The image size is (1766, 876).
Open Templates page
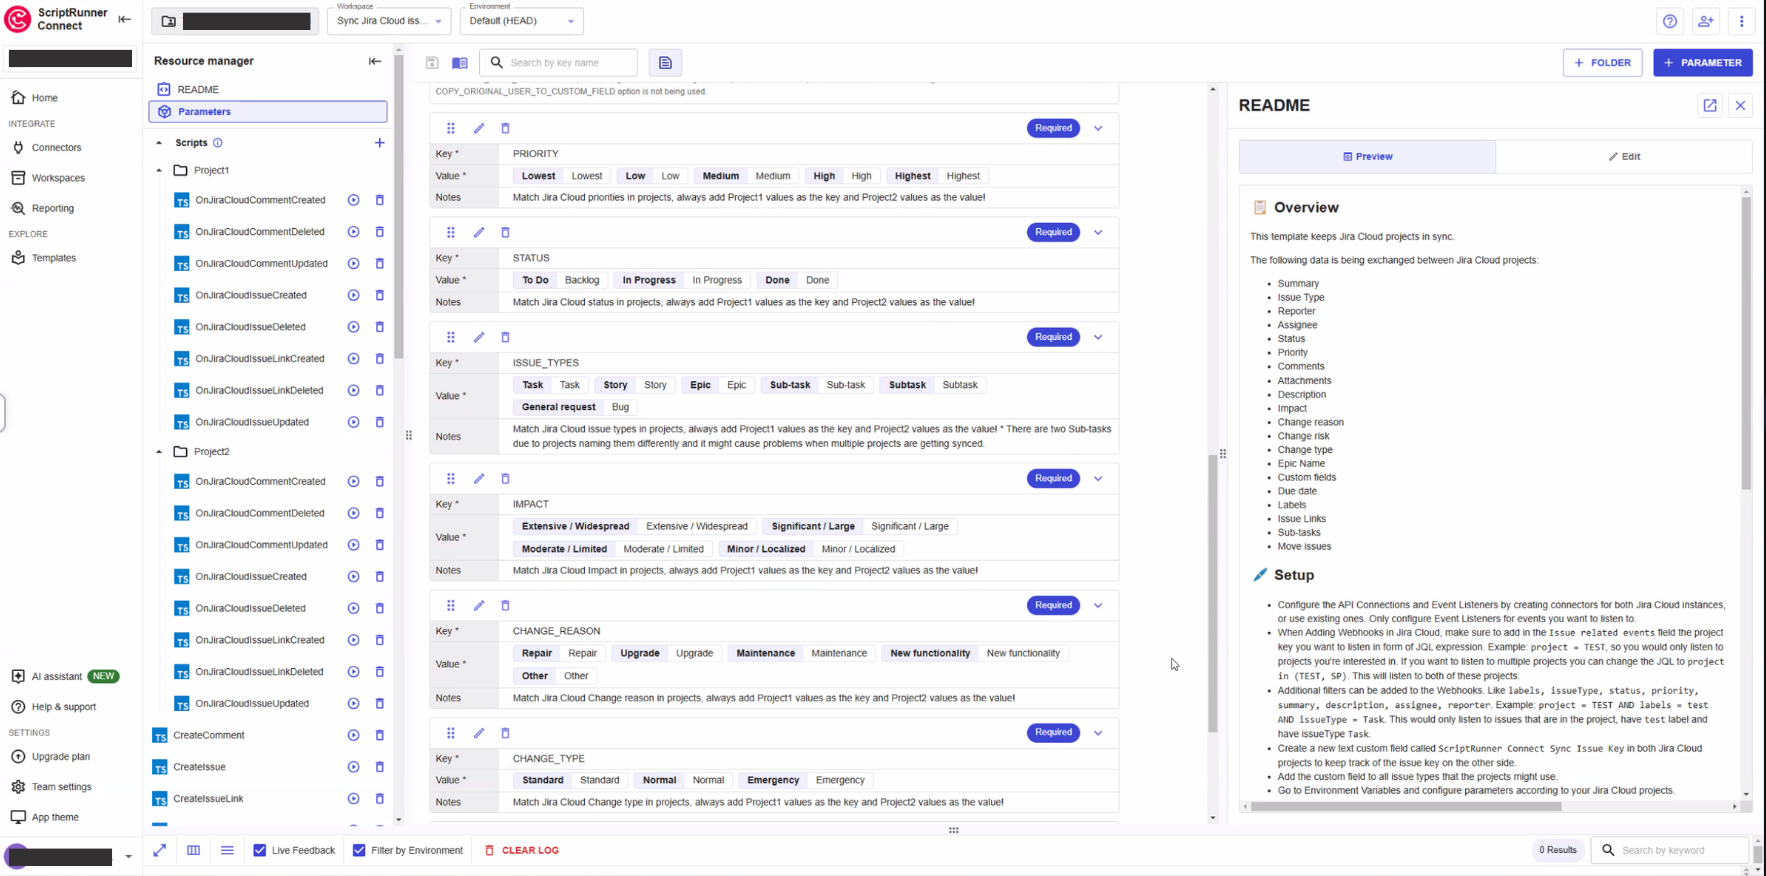pos(53,258)
